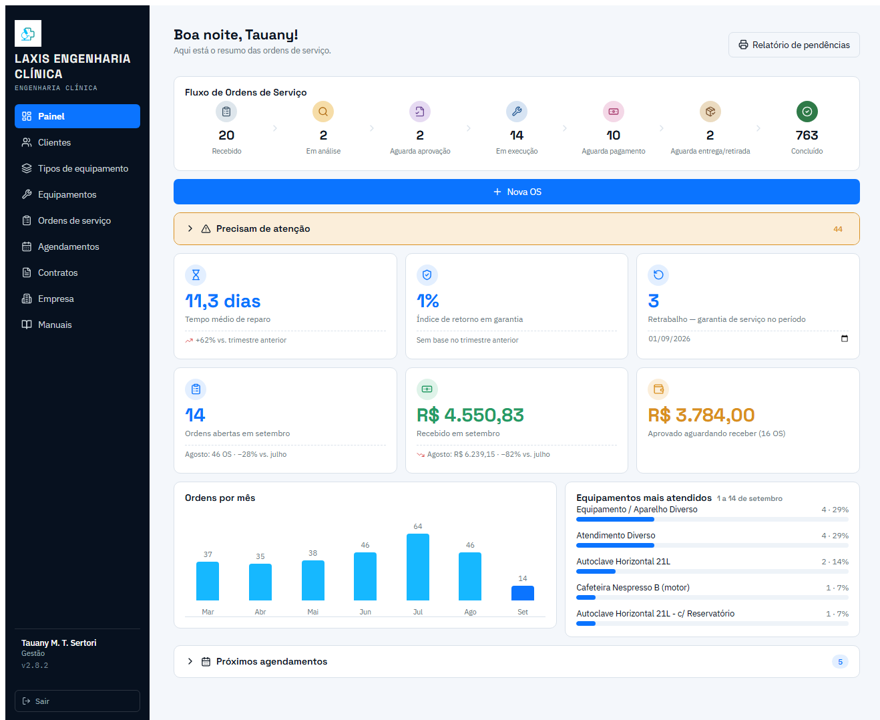This screenshot has width=880, height=720.
Task: Click the Relatório de pendências button
Action: coord(794,45)
